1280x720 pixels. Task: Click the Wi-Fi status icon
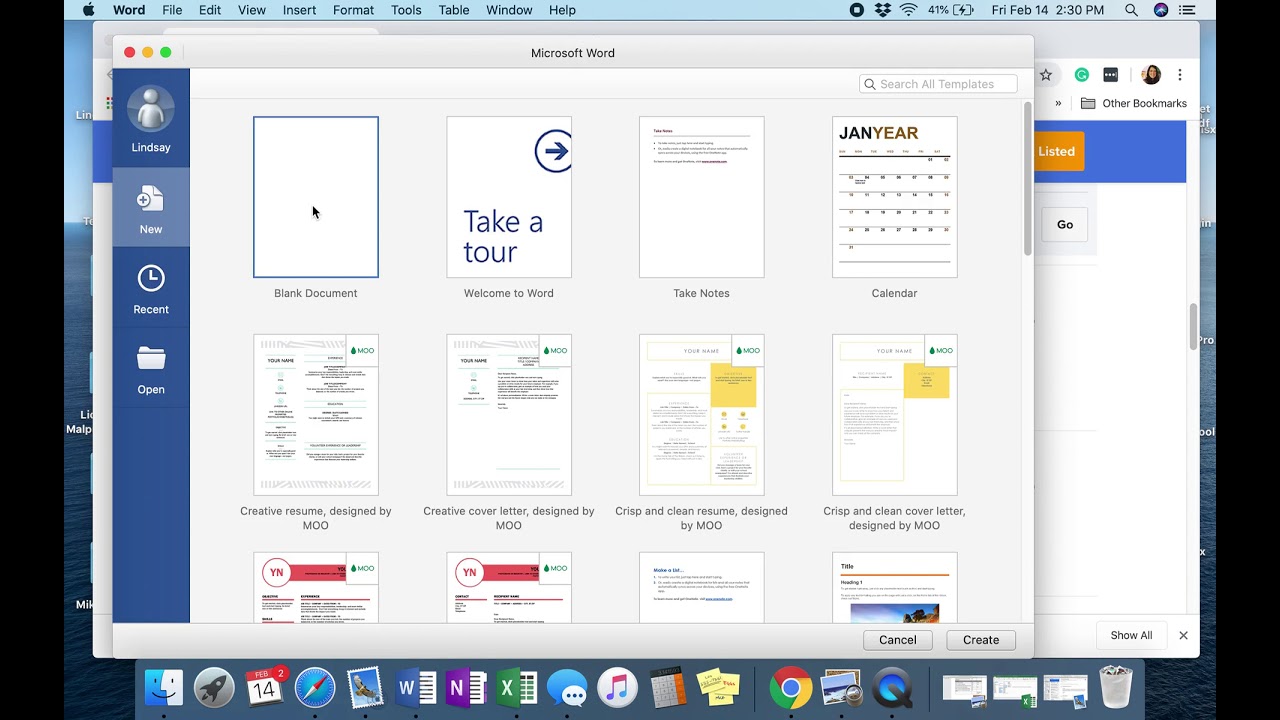(909, 10)
